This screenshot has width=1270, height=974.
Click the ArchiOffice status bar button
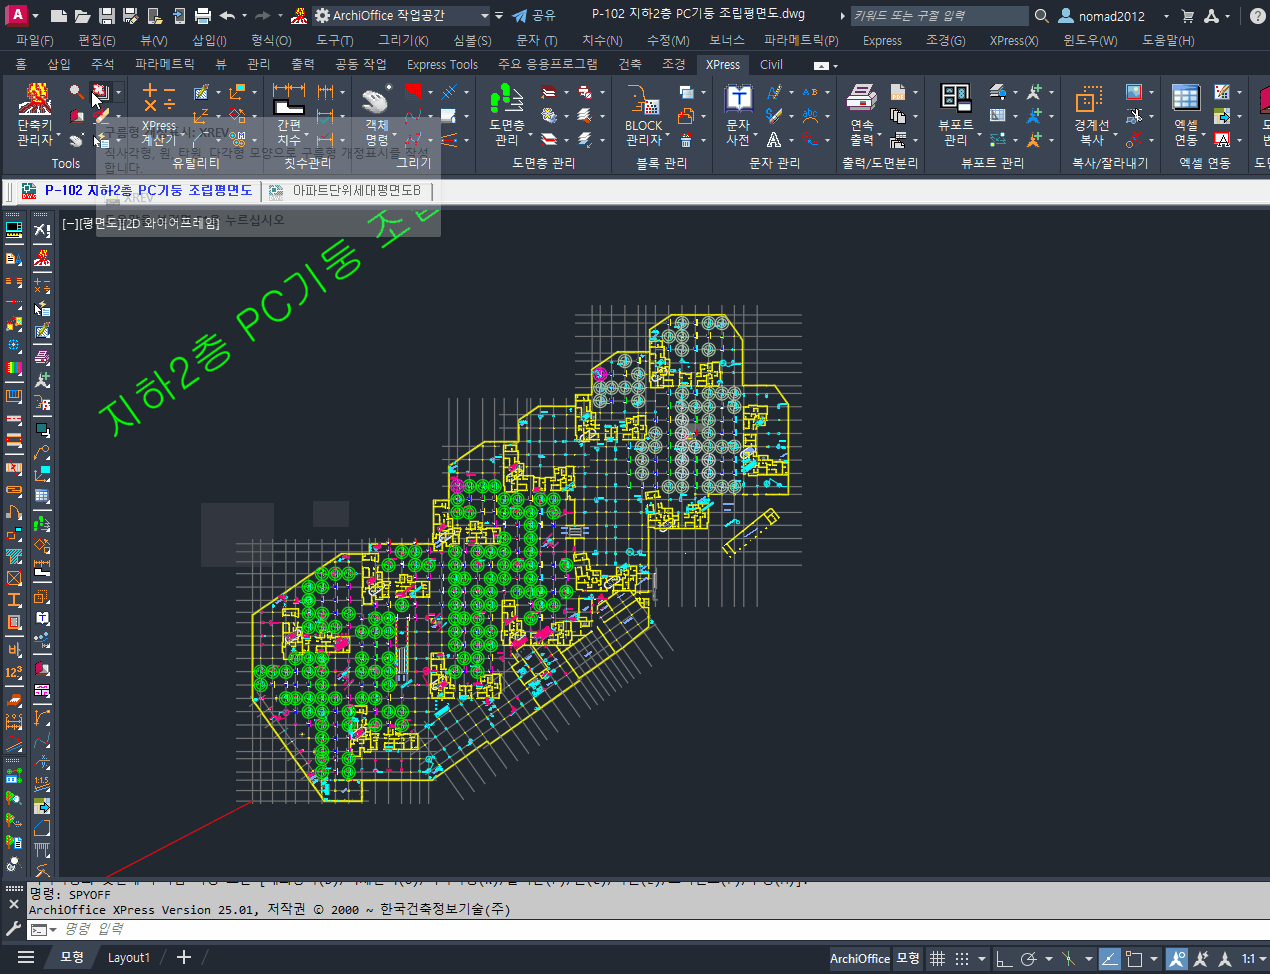click(x=859, y=958)
